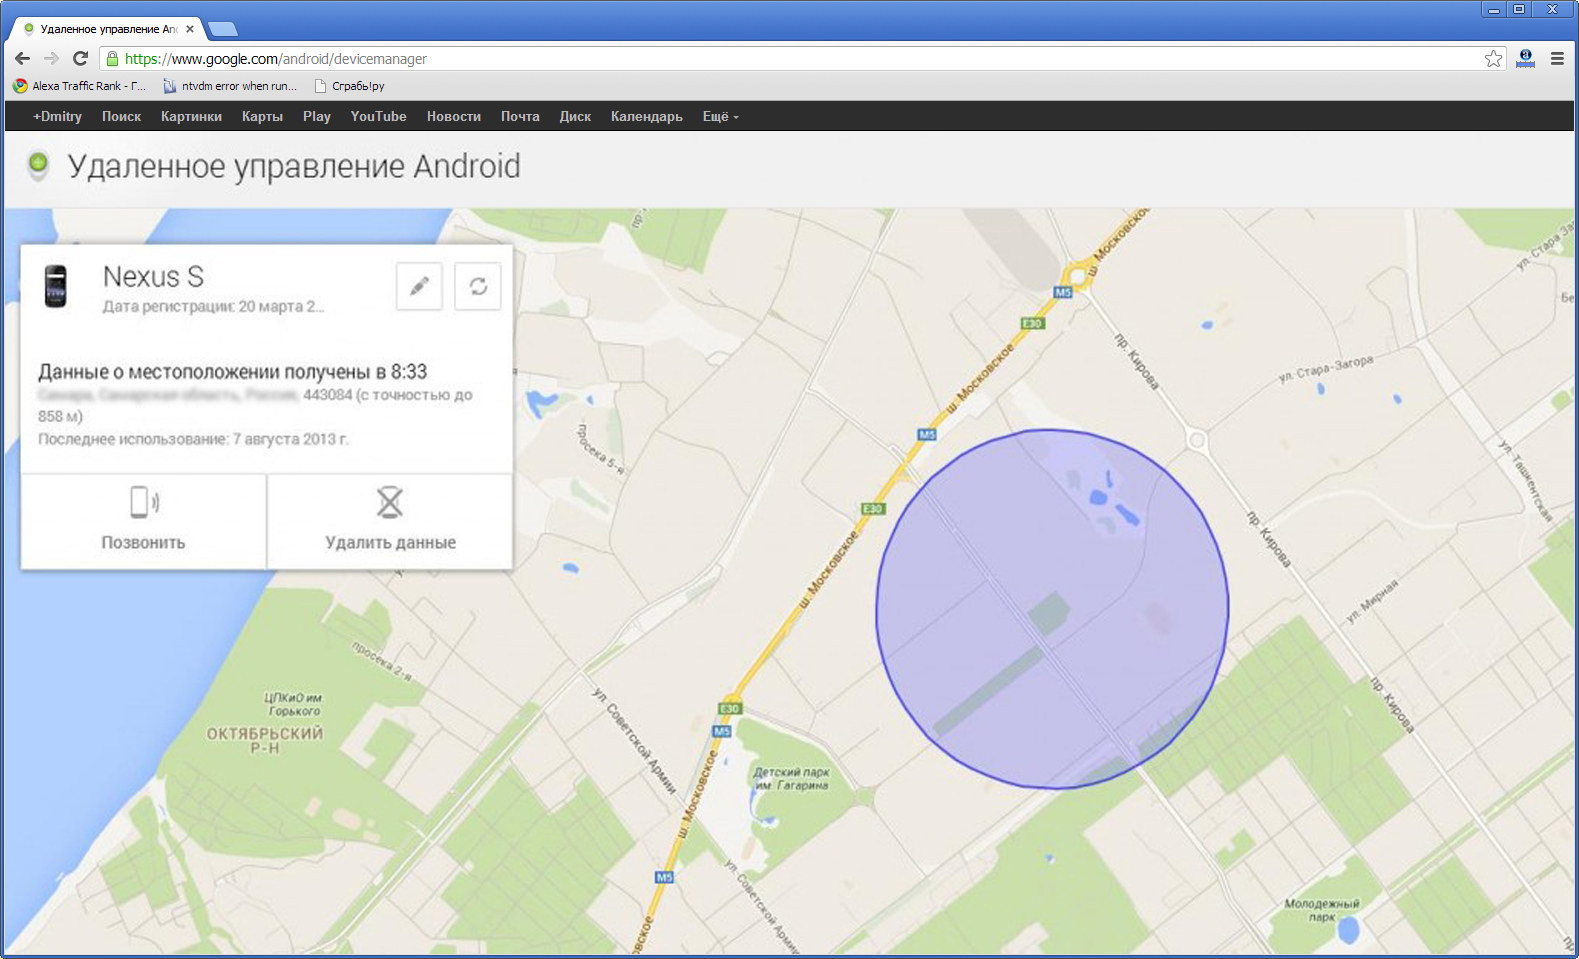Click ул. Стара-Загора street label
Viewport: 1579px width, 959px height.
(1326, 369)
